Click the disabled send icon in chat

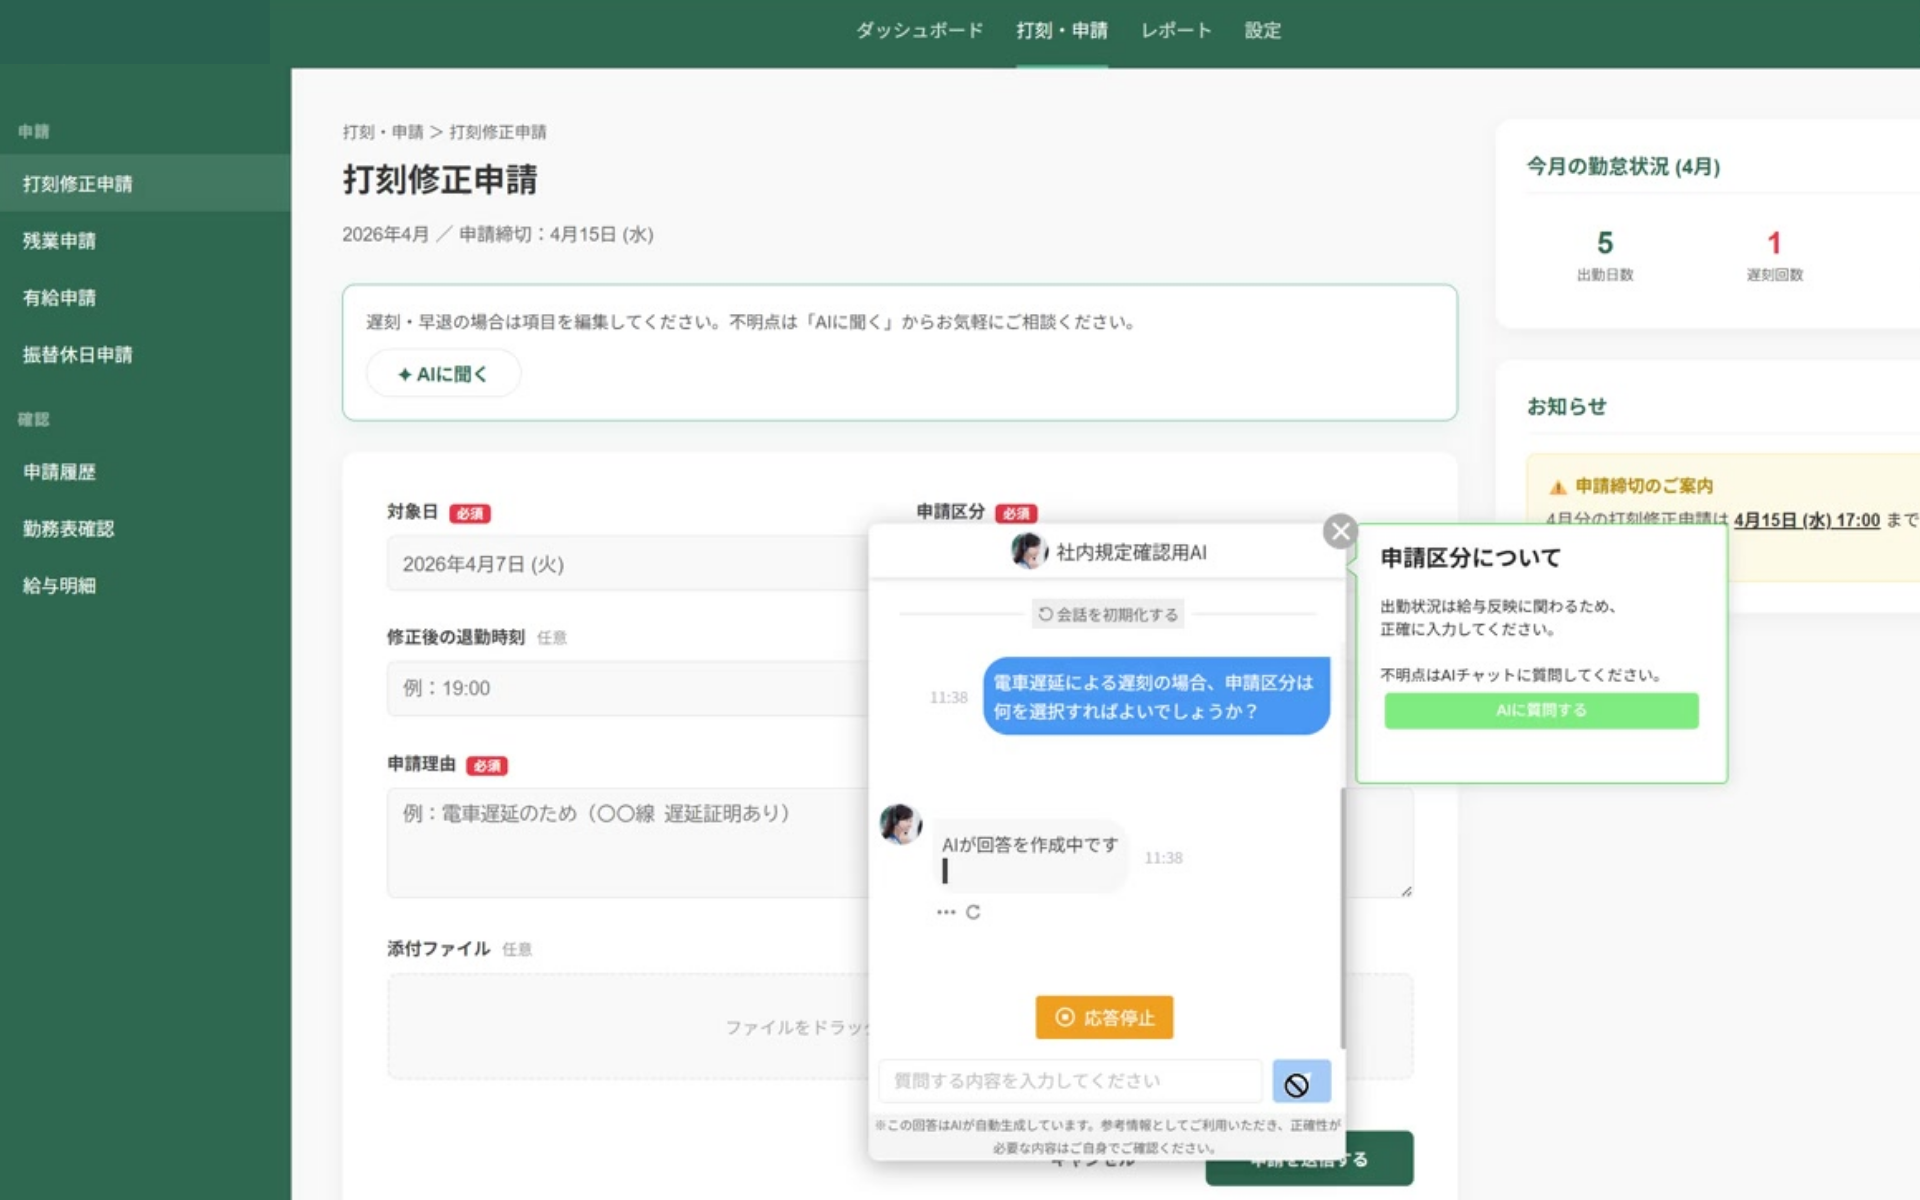[1300, 1082]
